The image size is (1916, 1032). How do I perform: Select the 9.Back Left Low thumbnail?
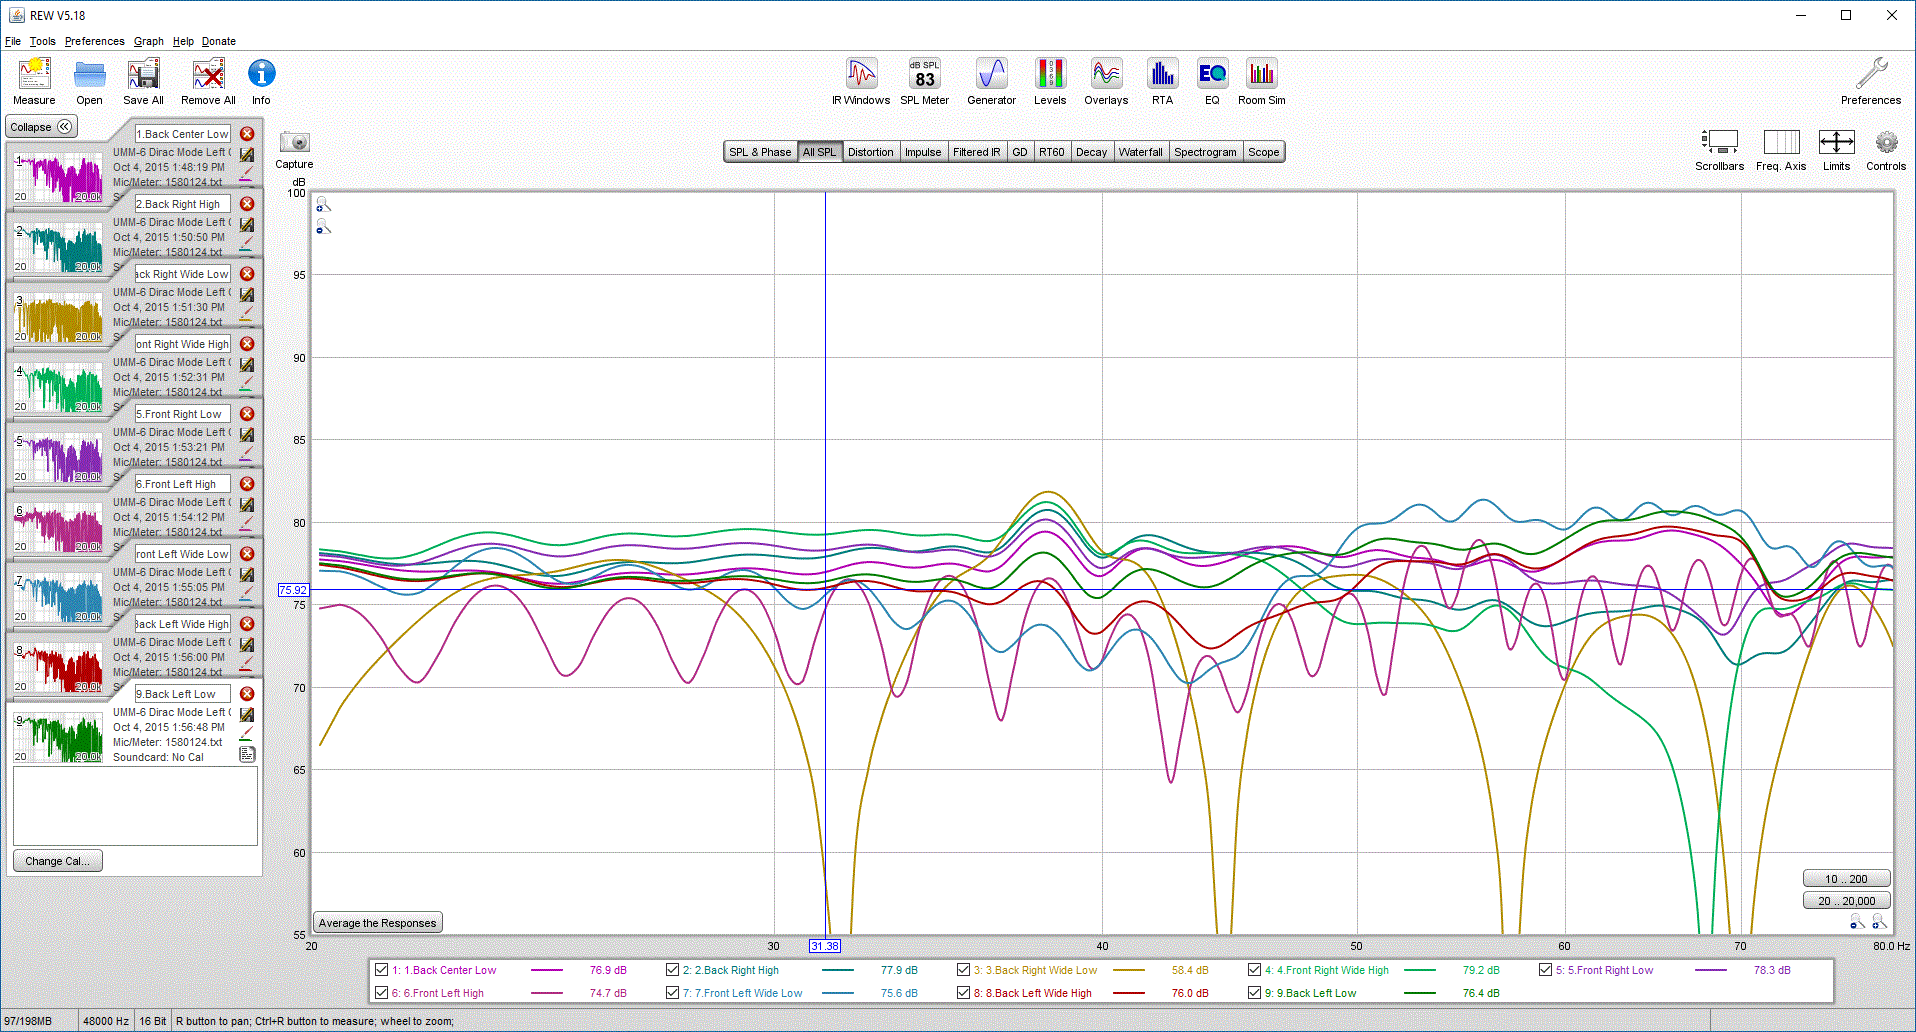(59, 737)
